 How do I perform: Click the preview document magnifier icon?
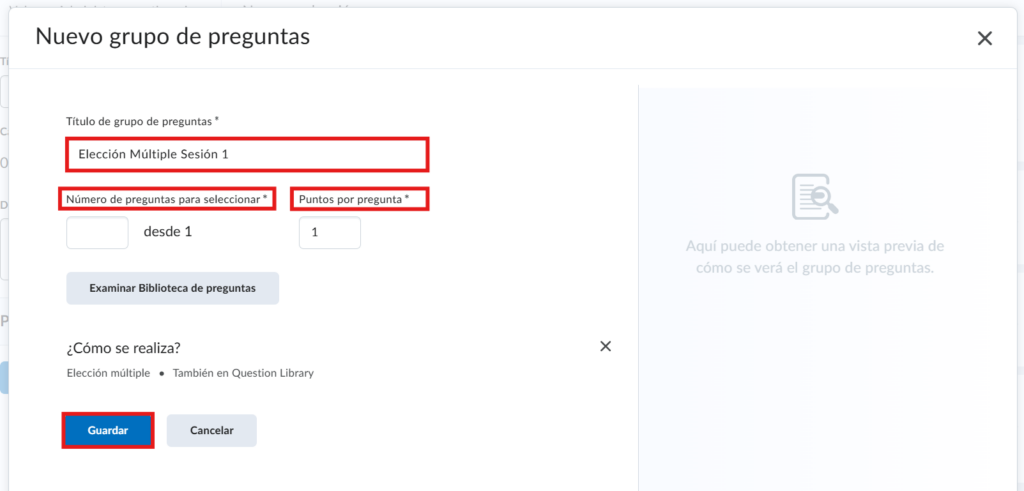(814, 197)
